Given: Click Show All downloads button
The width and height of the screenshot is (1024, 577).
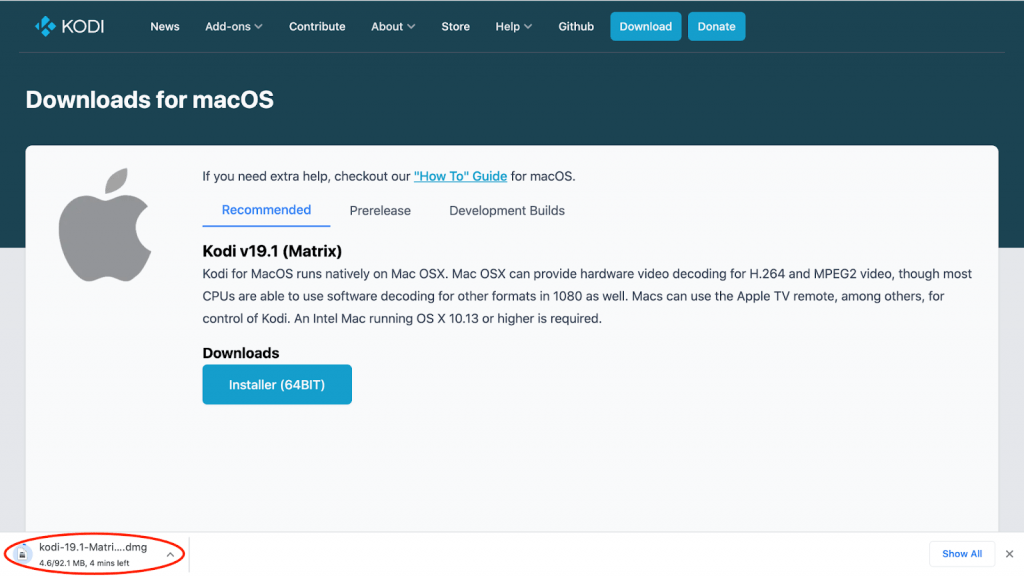Looking at the screenshot, I should point(961,554).
